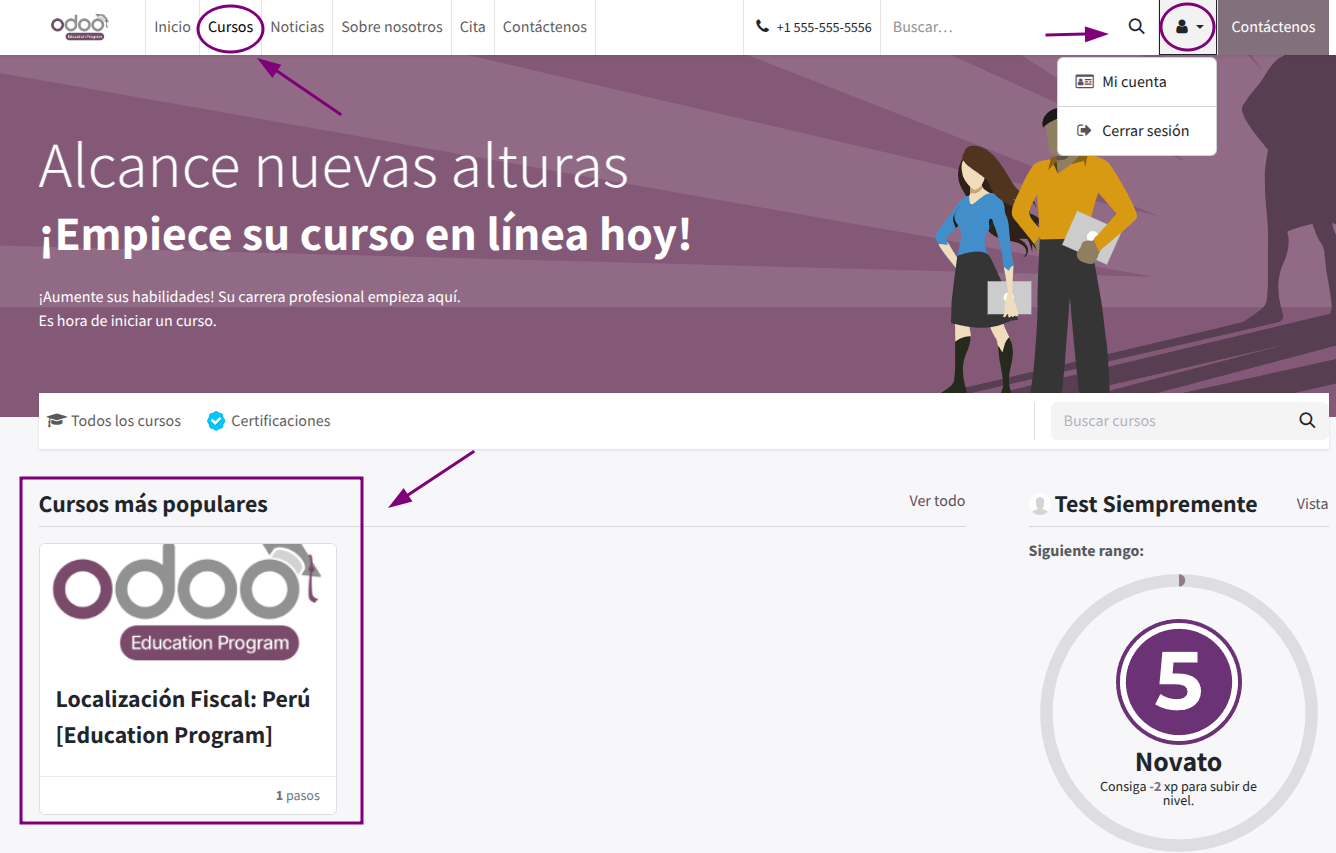Click Ver todo for popular courses
The width and height of the screenshot is (1336, 853).
point(937,500)
